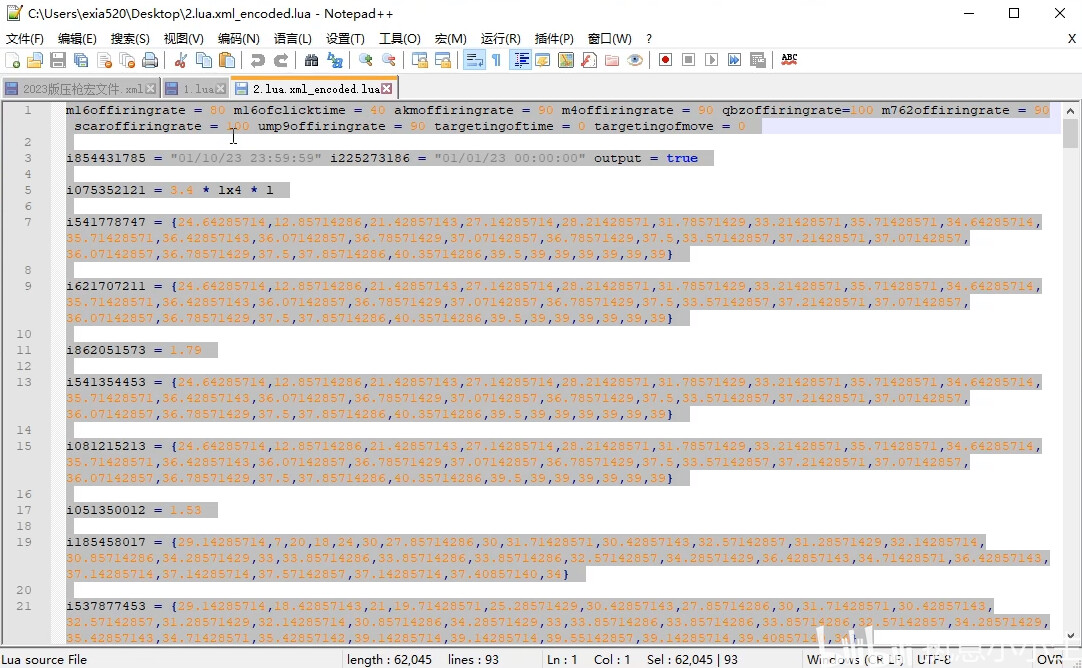
Task: Click the UTF-8 encoding in status bar
Action: pyautogui.click(x=934, y=660)
